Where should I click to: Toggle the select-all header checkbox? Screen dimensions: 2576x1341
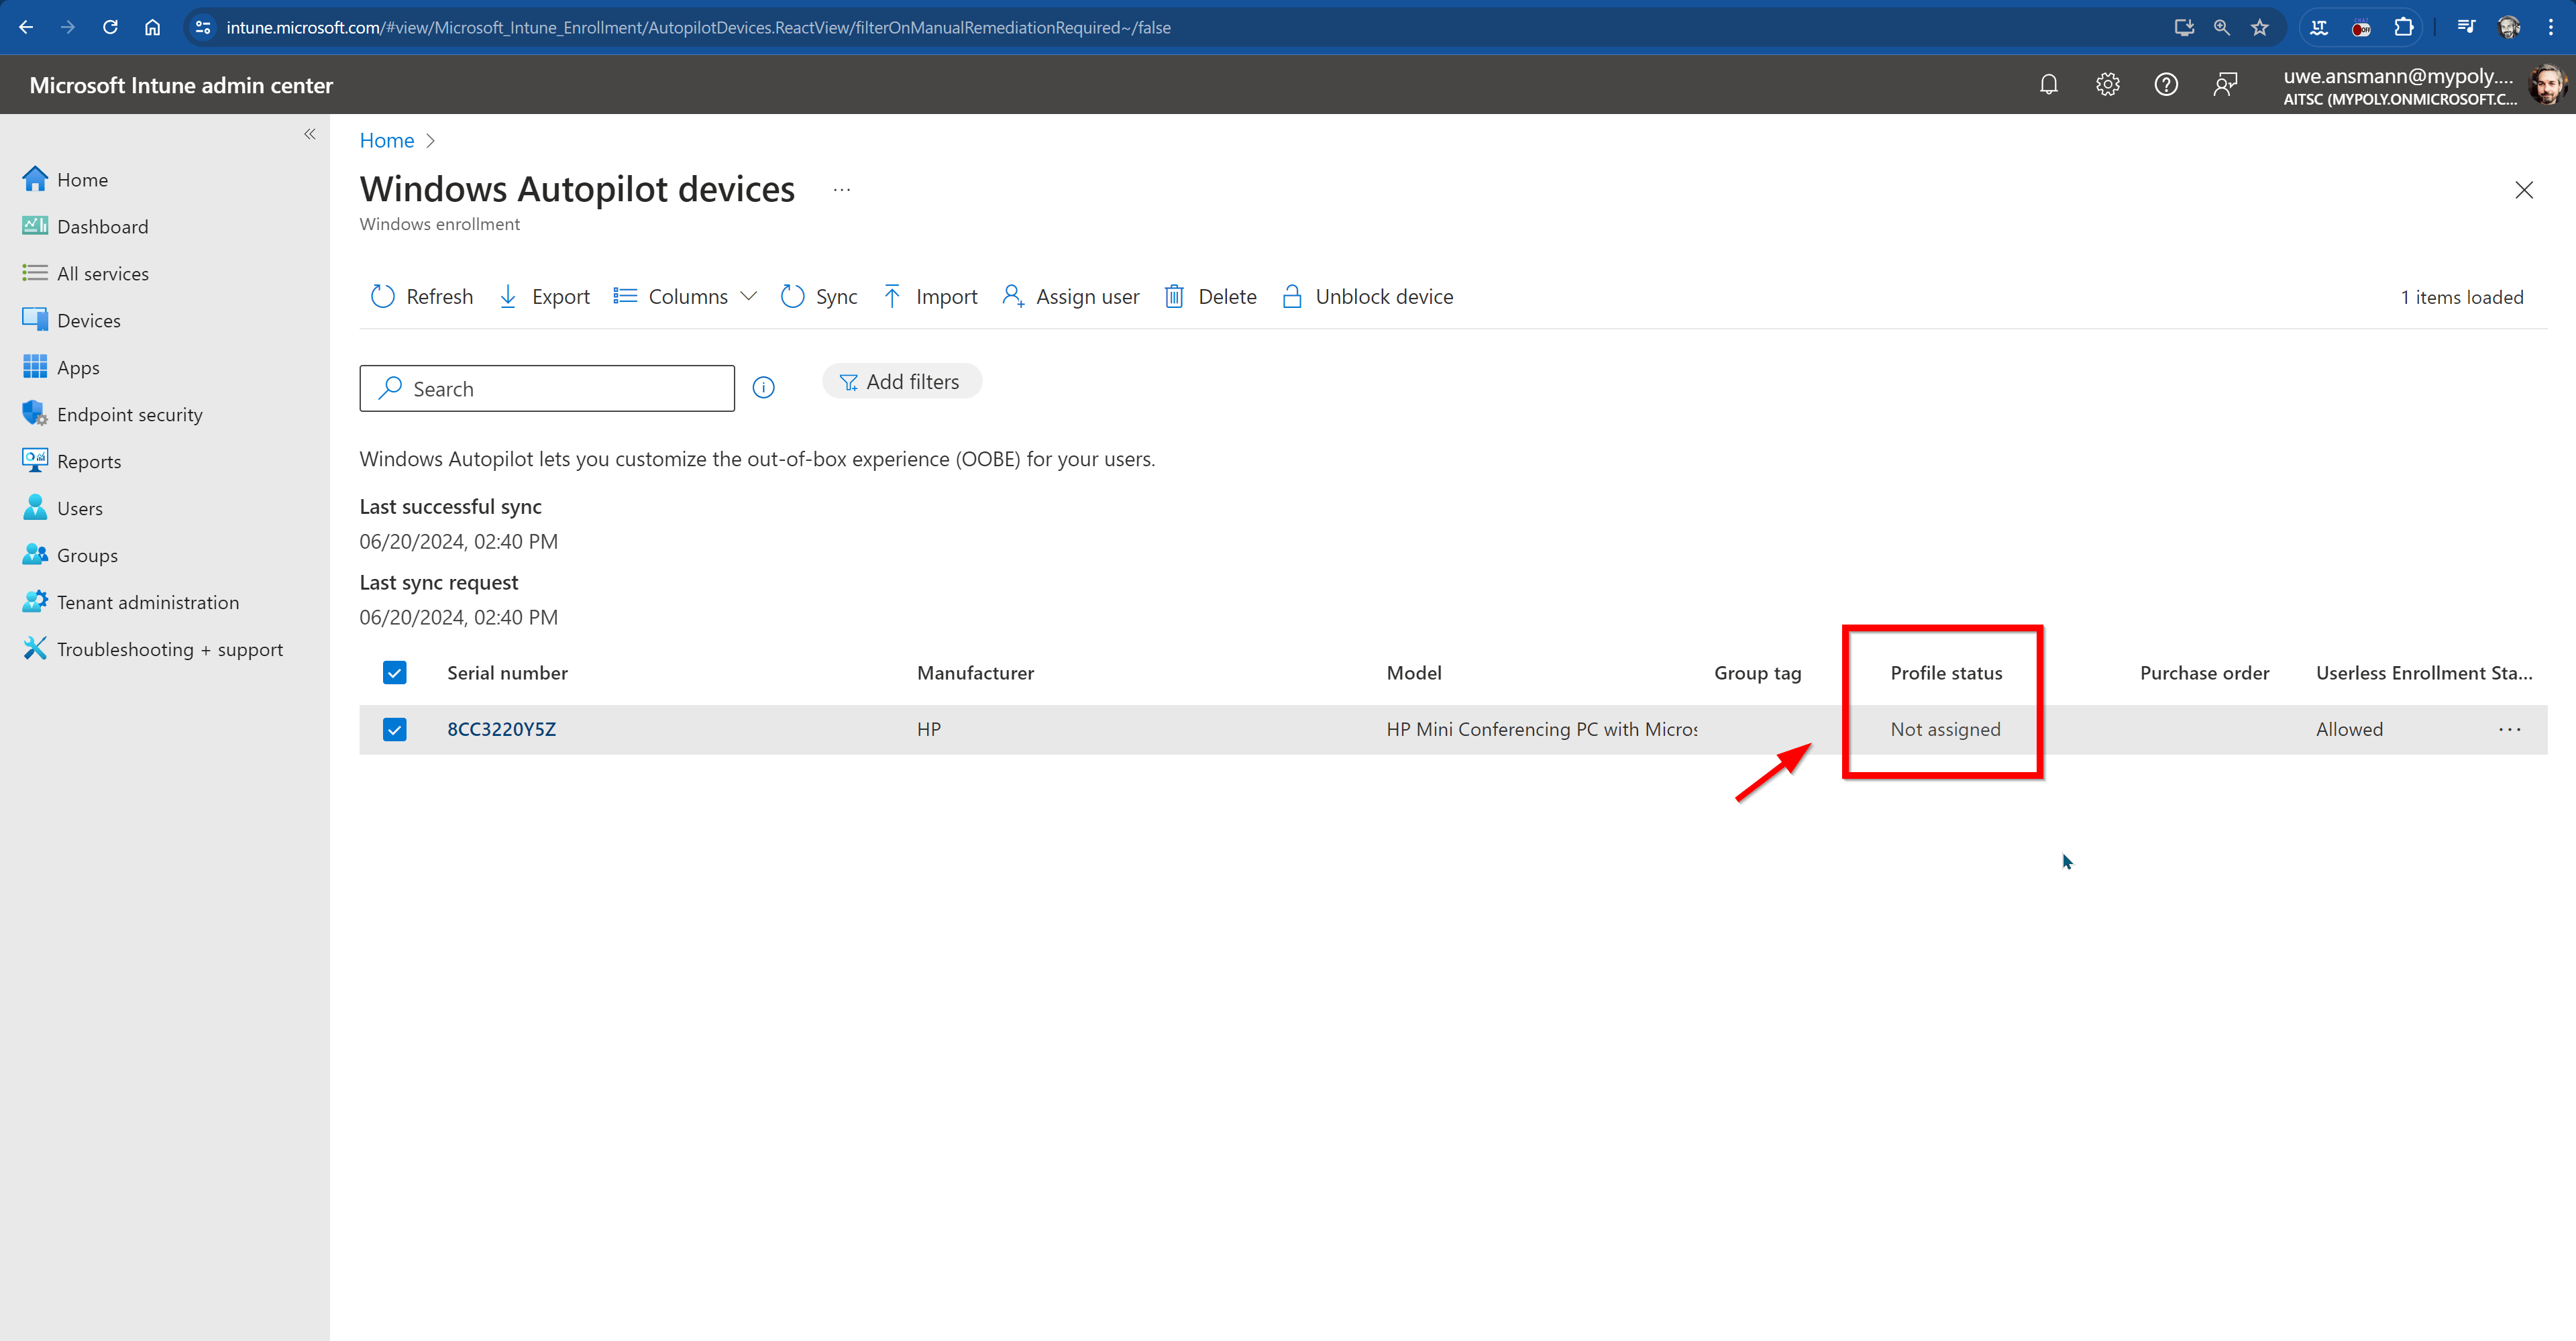394,673
